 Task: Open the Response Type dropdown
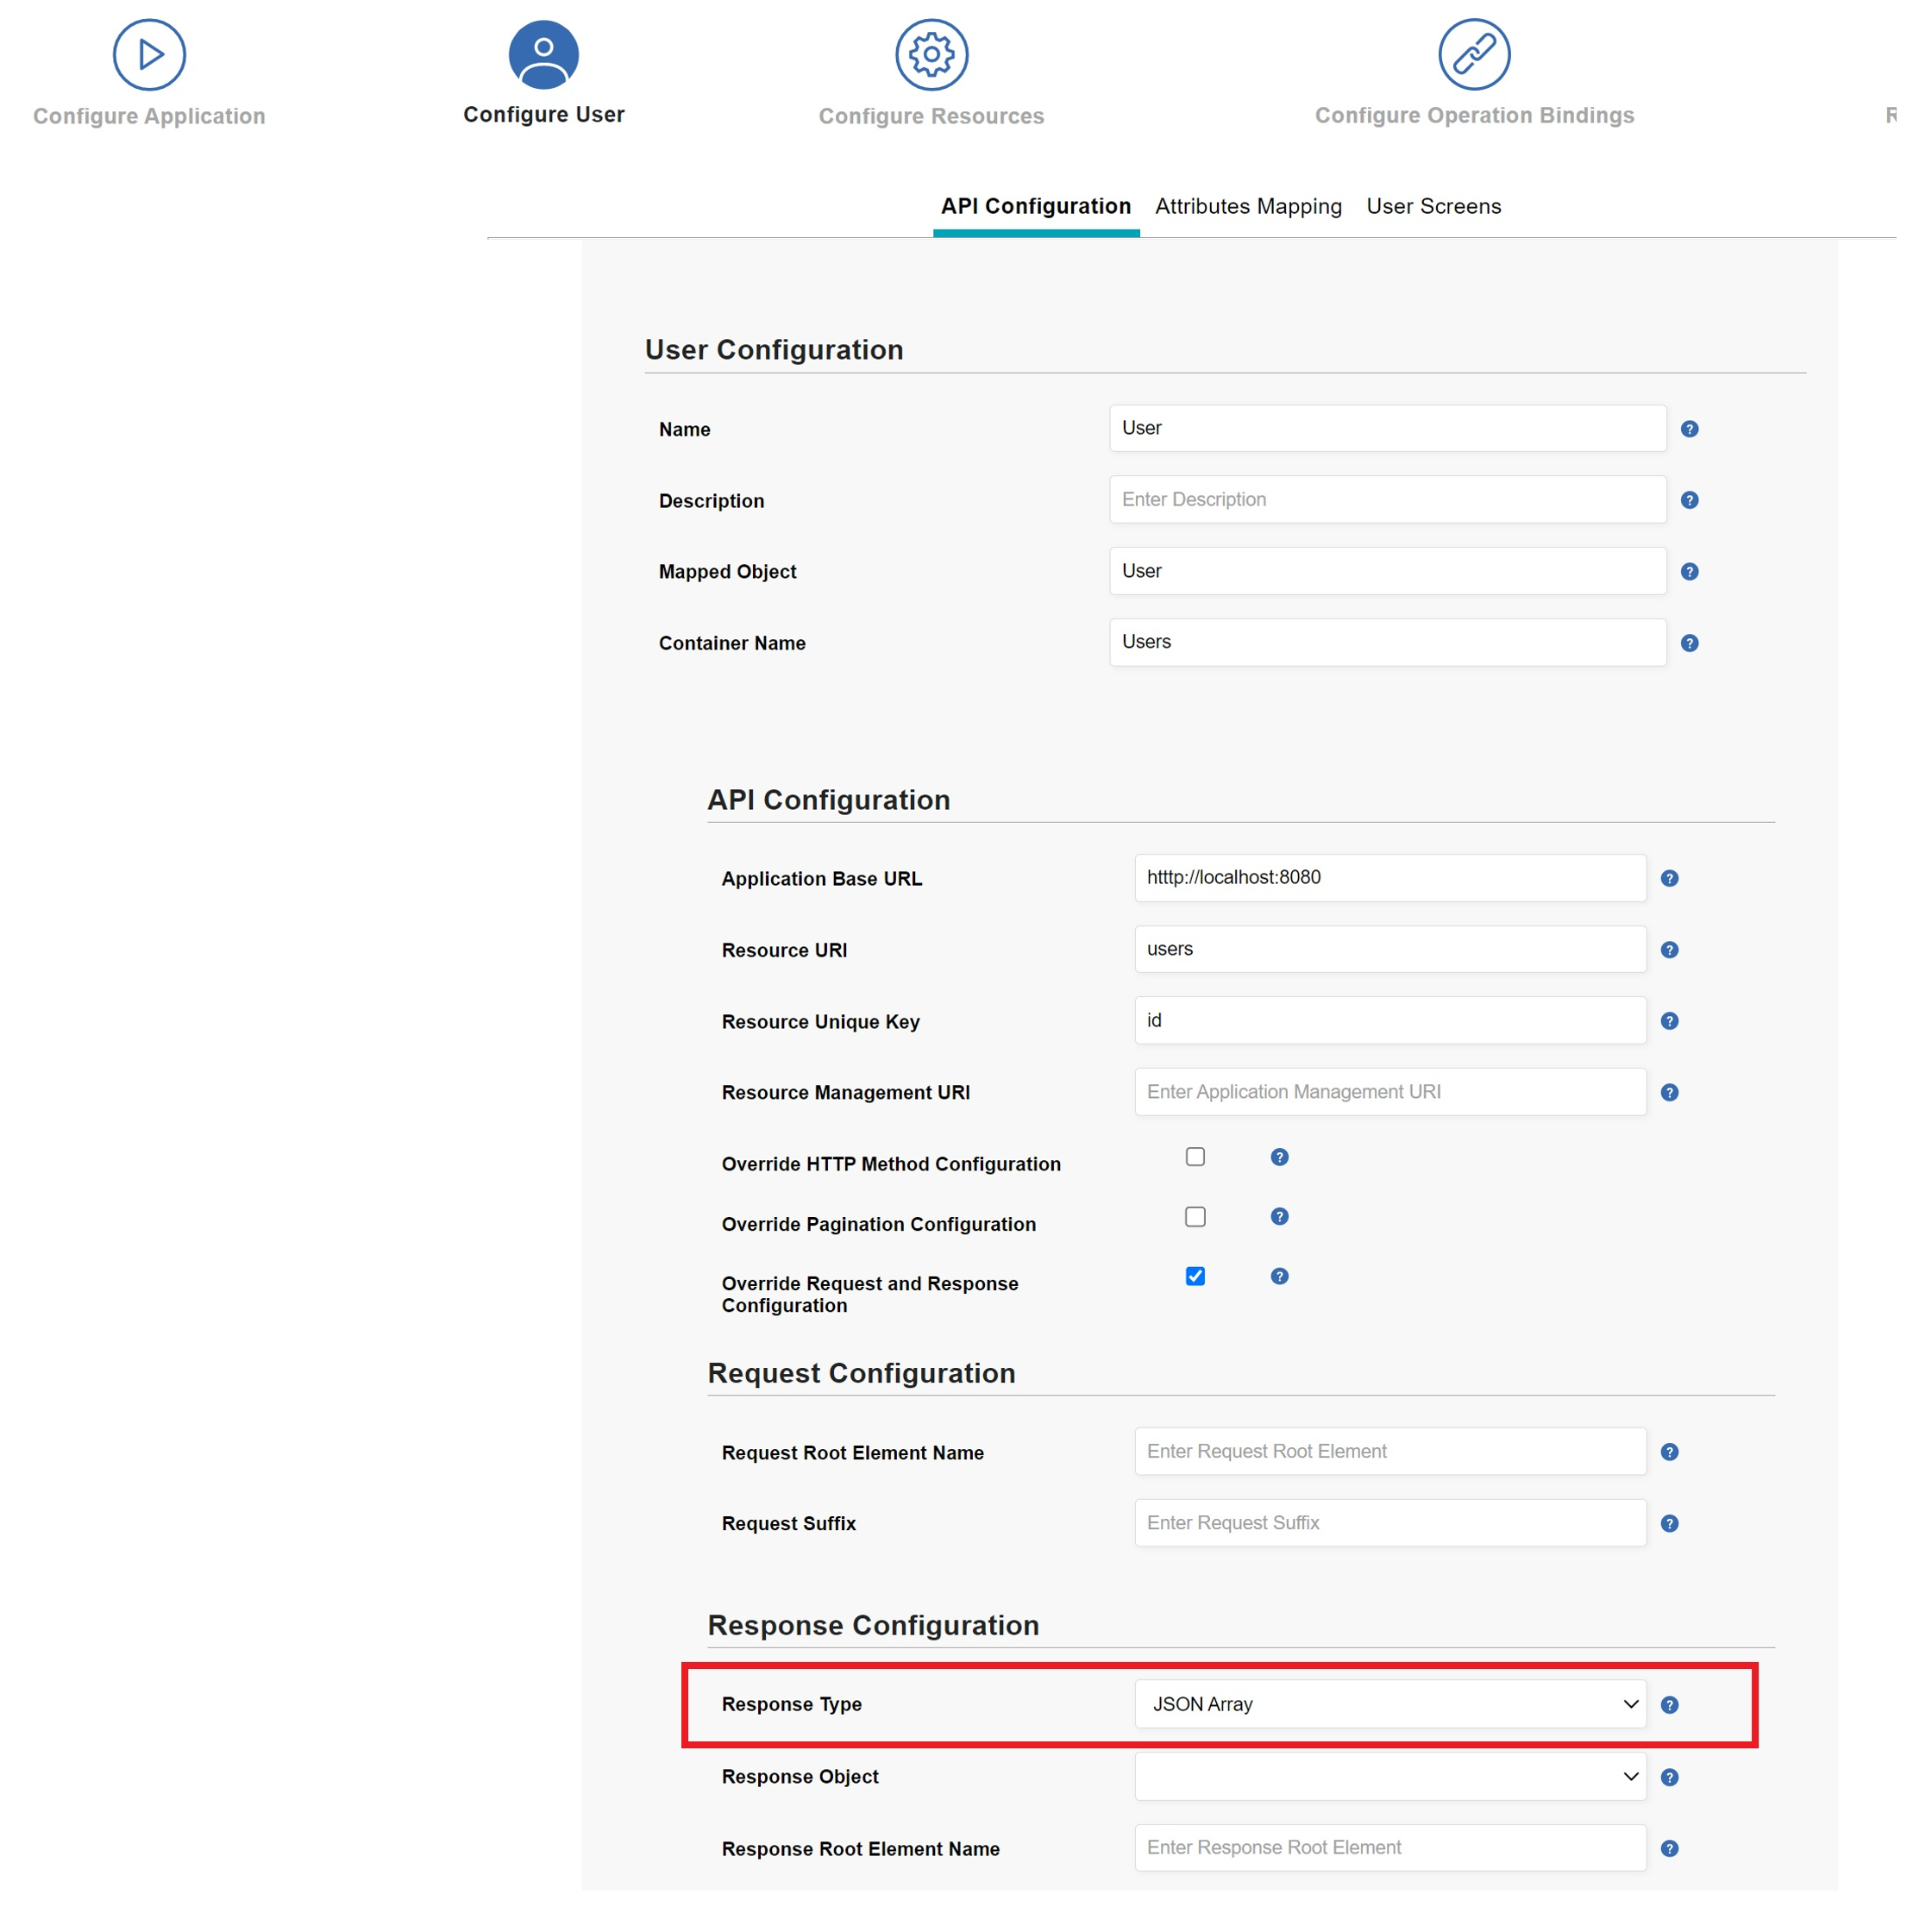click(x=1390, y=1704)
